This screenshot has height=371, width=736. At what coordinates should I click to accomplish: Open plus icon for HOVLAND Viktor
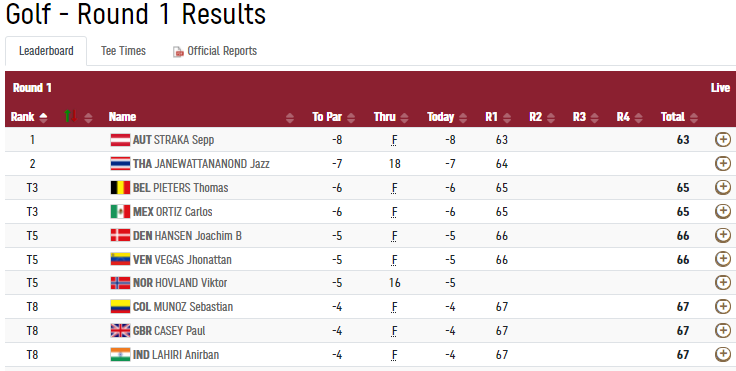tap(722, 282)
